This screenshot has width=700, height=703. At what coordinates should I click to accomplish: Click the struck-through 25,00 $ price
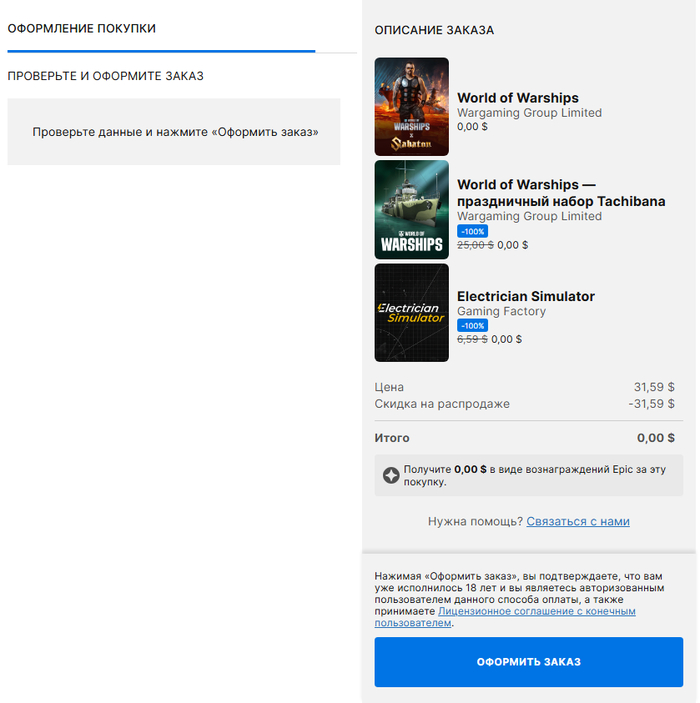pos(475,245)
